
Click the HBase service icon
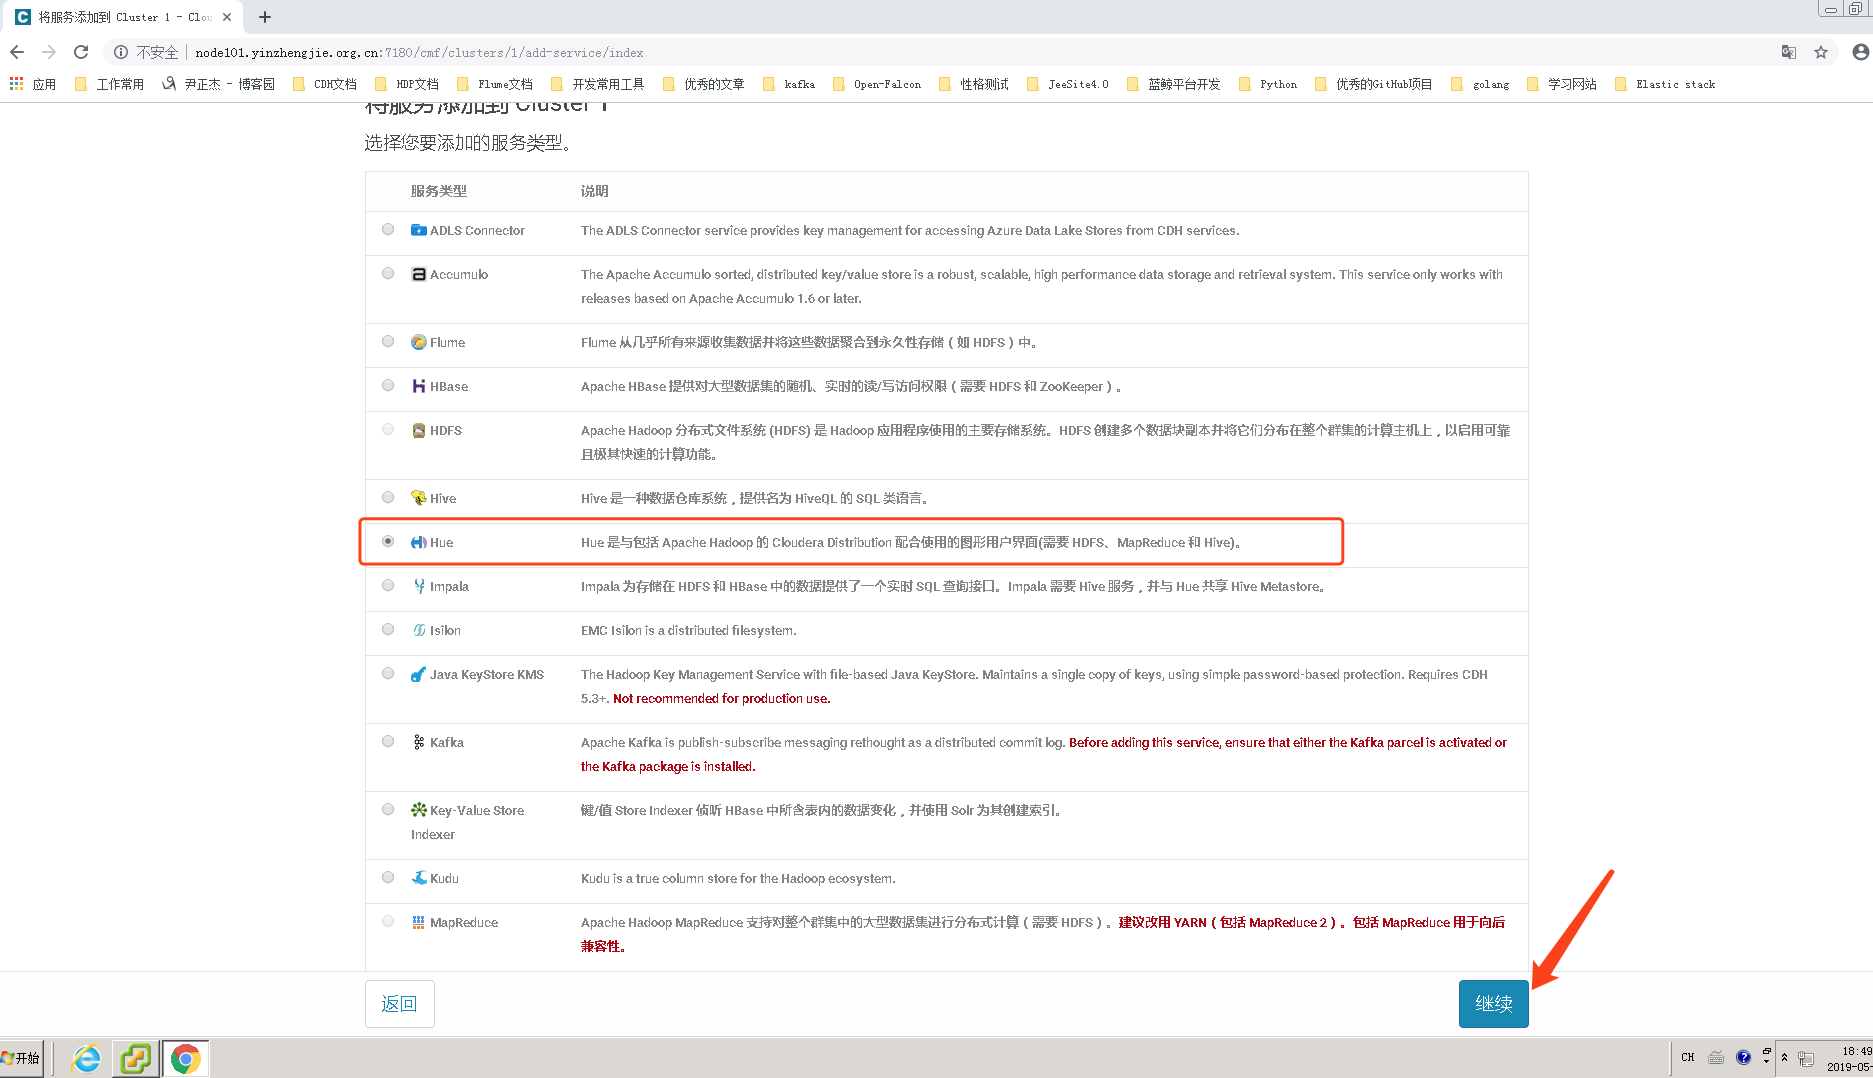point(418,386)
